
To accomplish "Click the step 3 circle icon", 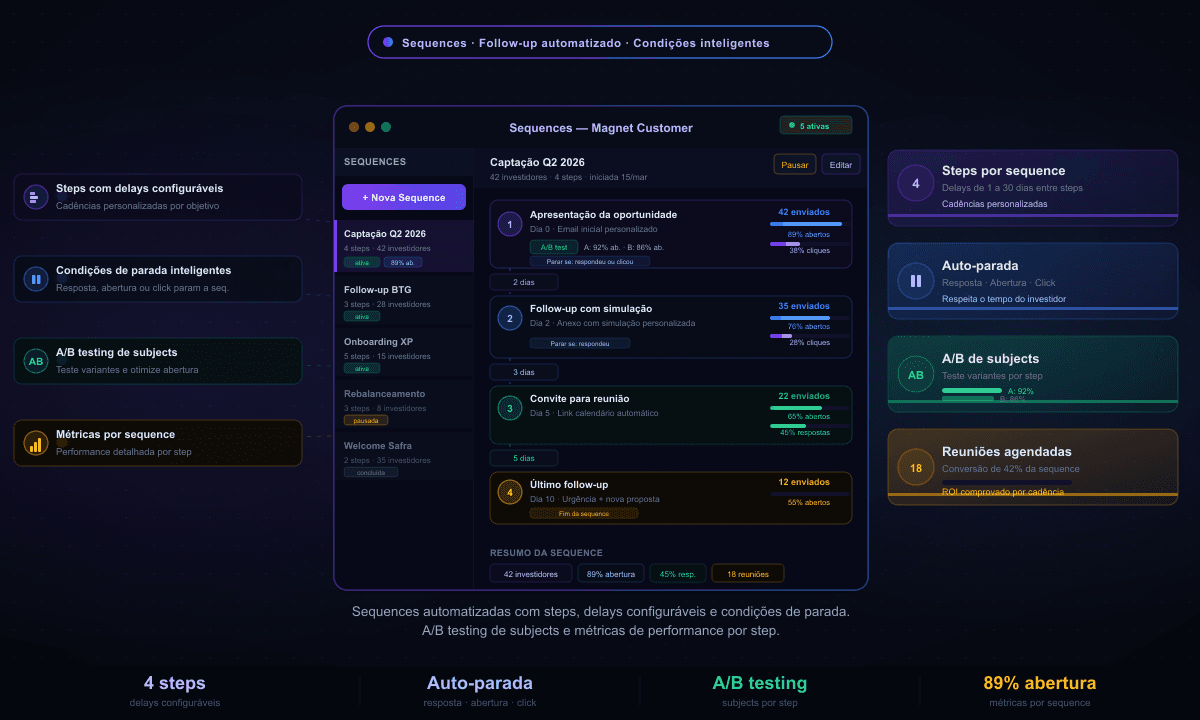I will (x=510, y=408).
